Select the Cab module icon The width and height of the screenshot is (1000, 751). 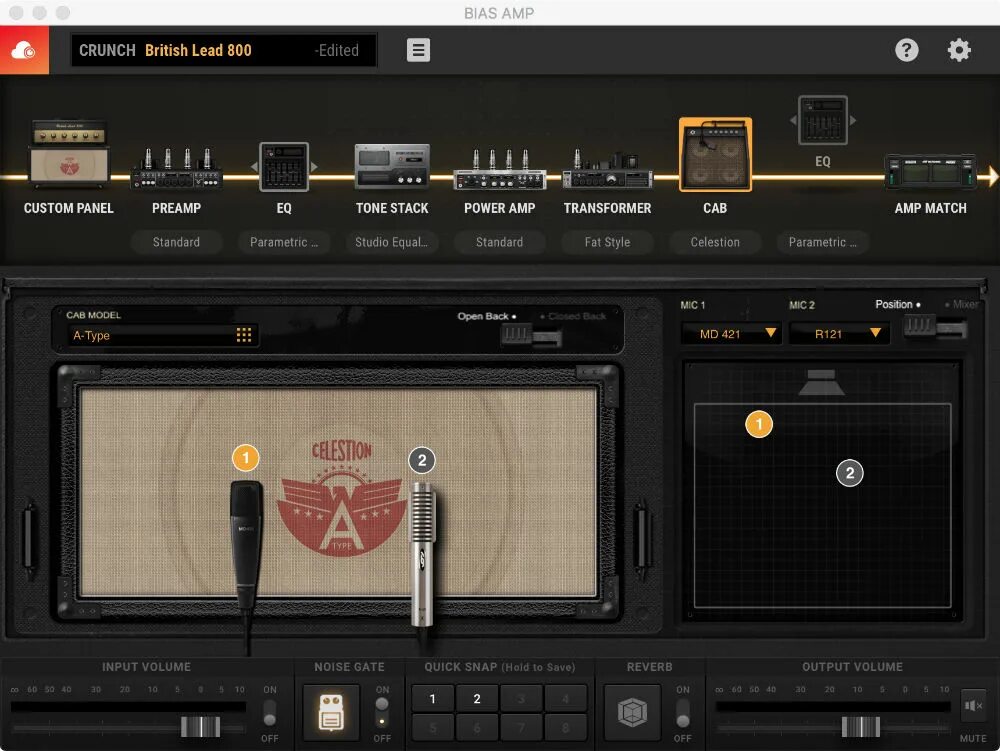[x=715, y=154]
